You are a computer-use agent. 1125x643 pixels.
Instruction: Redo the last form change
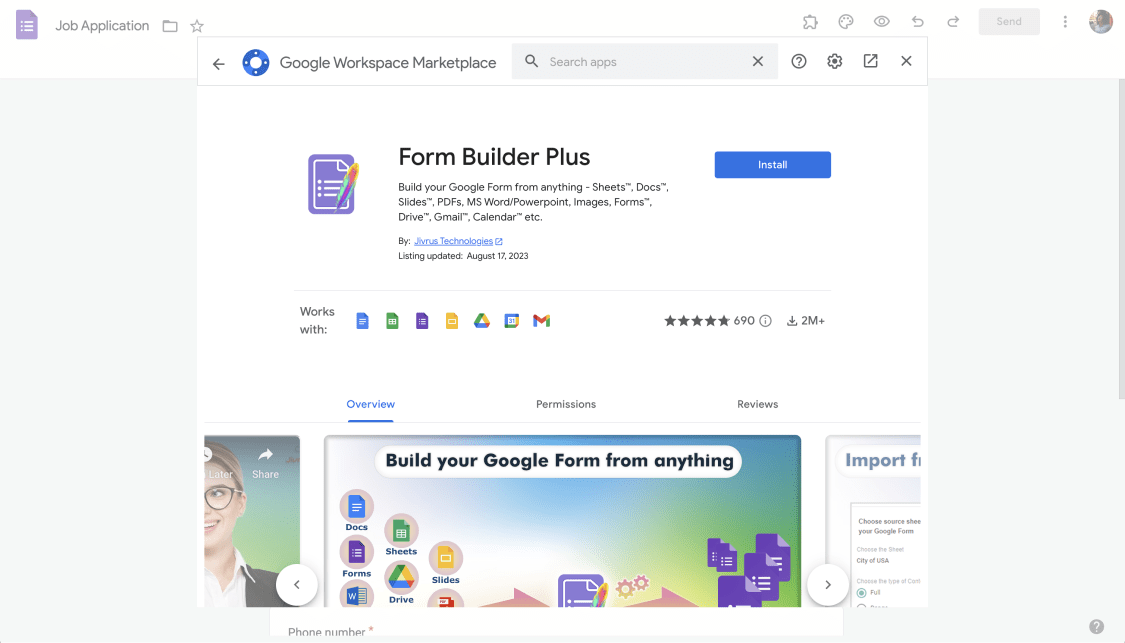[953, 21]
